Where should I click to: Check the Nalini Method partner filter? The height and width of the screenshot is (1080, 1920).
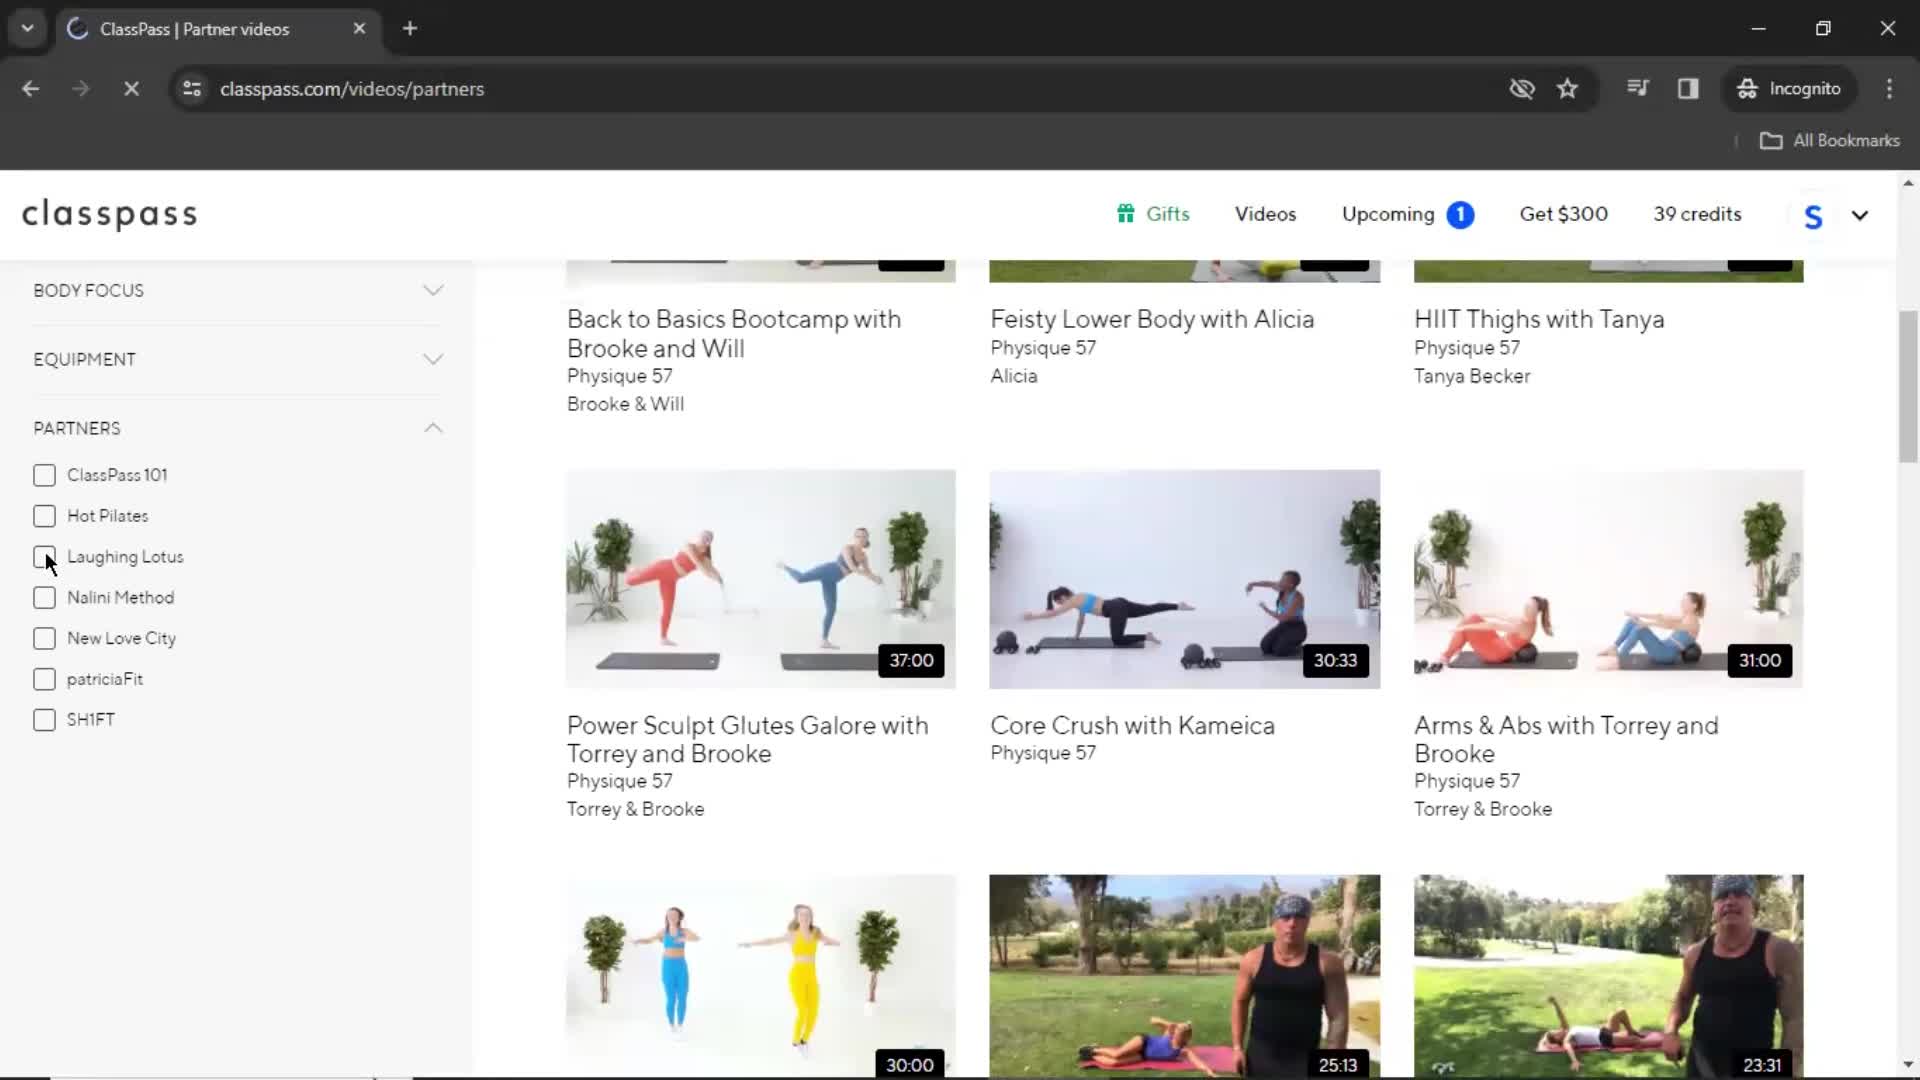point(44,598)
